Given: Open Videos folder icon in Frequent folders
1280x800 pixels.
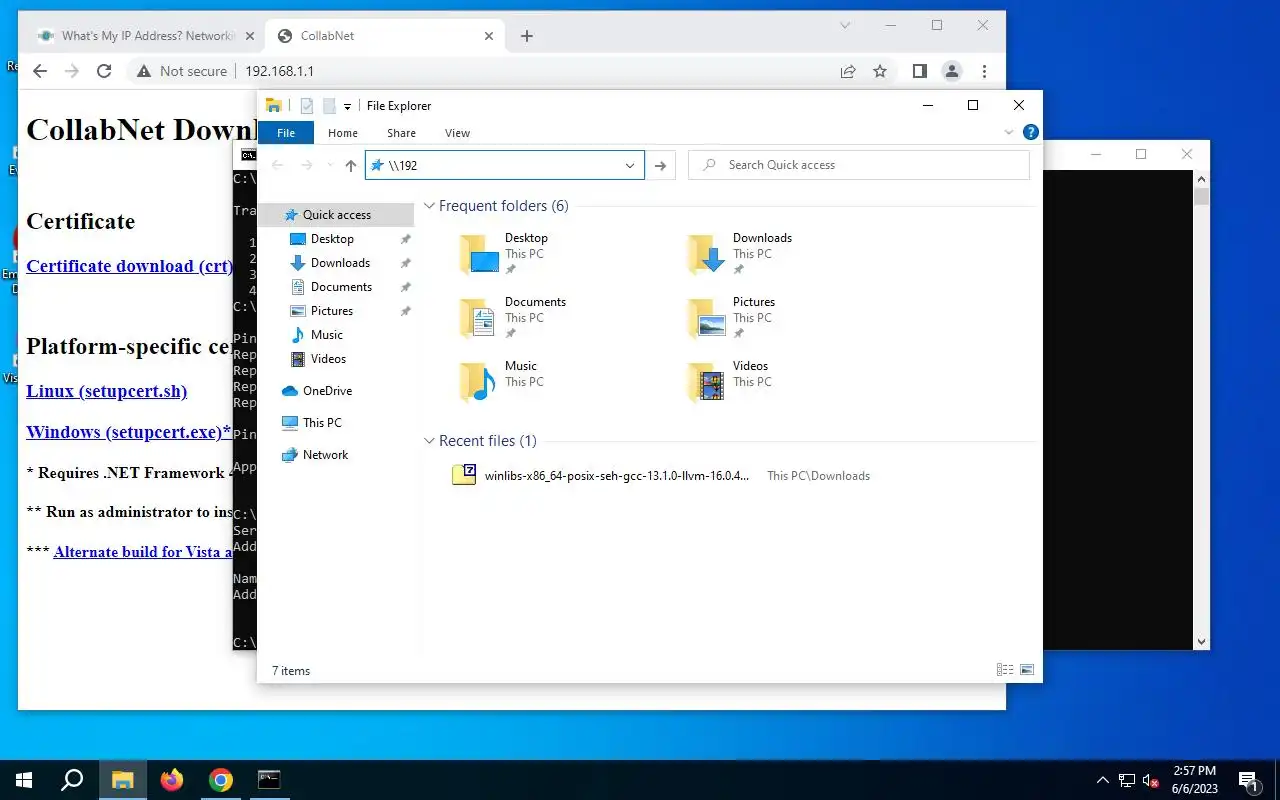Looking at the screenshot, I should tap(707, 382).
